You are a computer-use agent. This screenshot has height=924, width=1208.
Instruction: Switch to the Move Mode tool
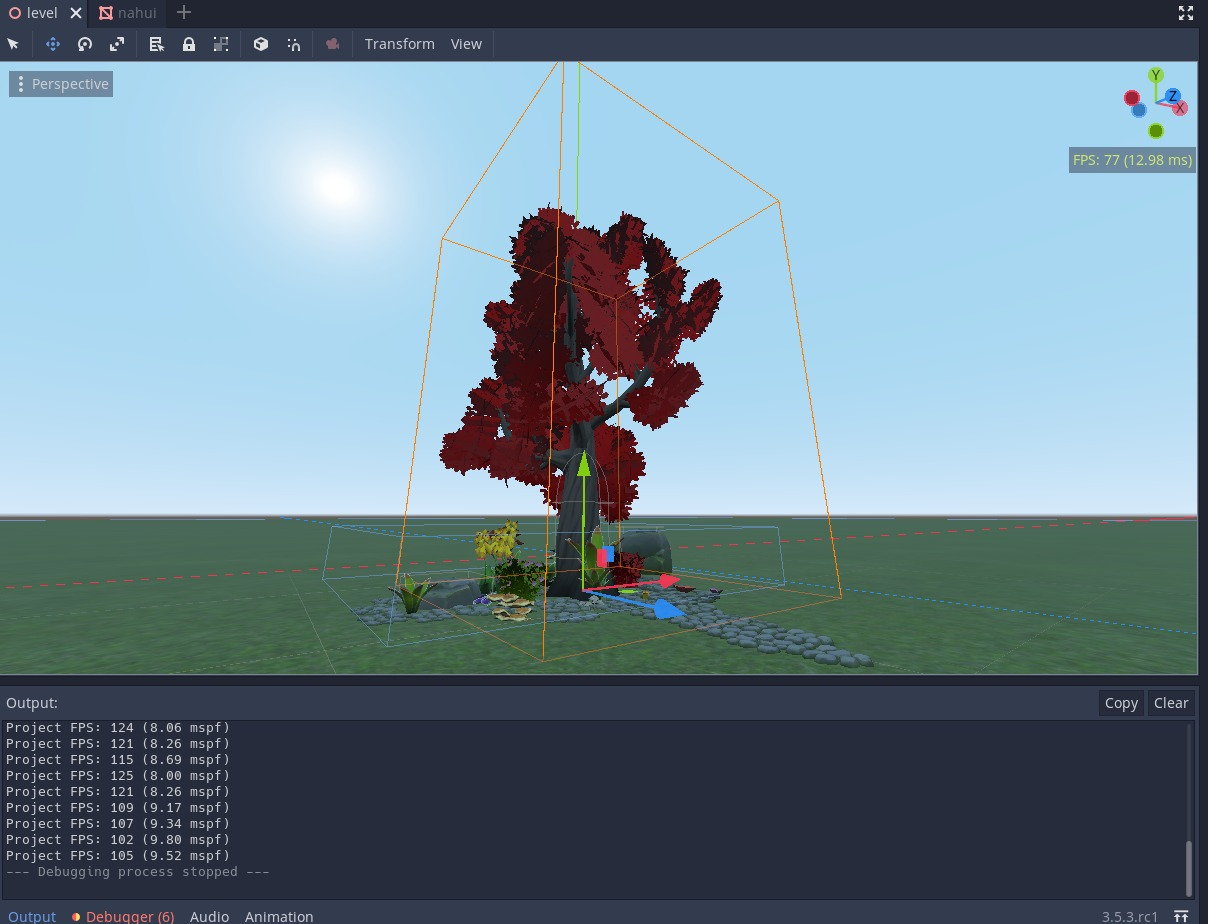tap(53, 44)
